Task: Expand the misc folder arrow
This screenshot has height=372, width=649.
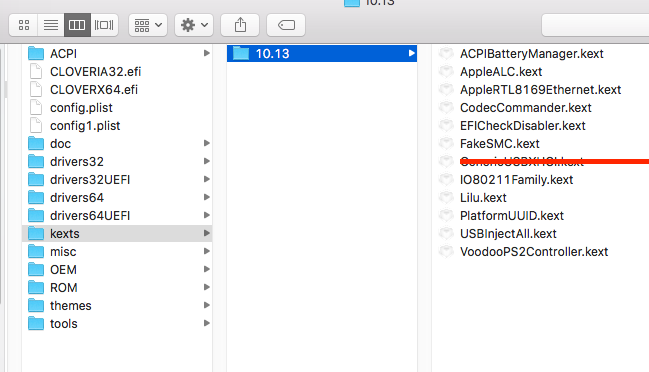Action: tap(206, 251)
